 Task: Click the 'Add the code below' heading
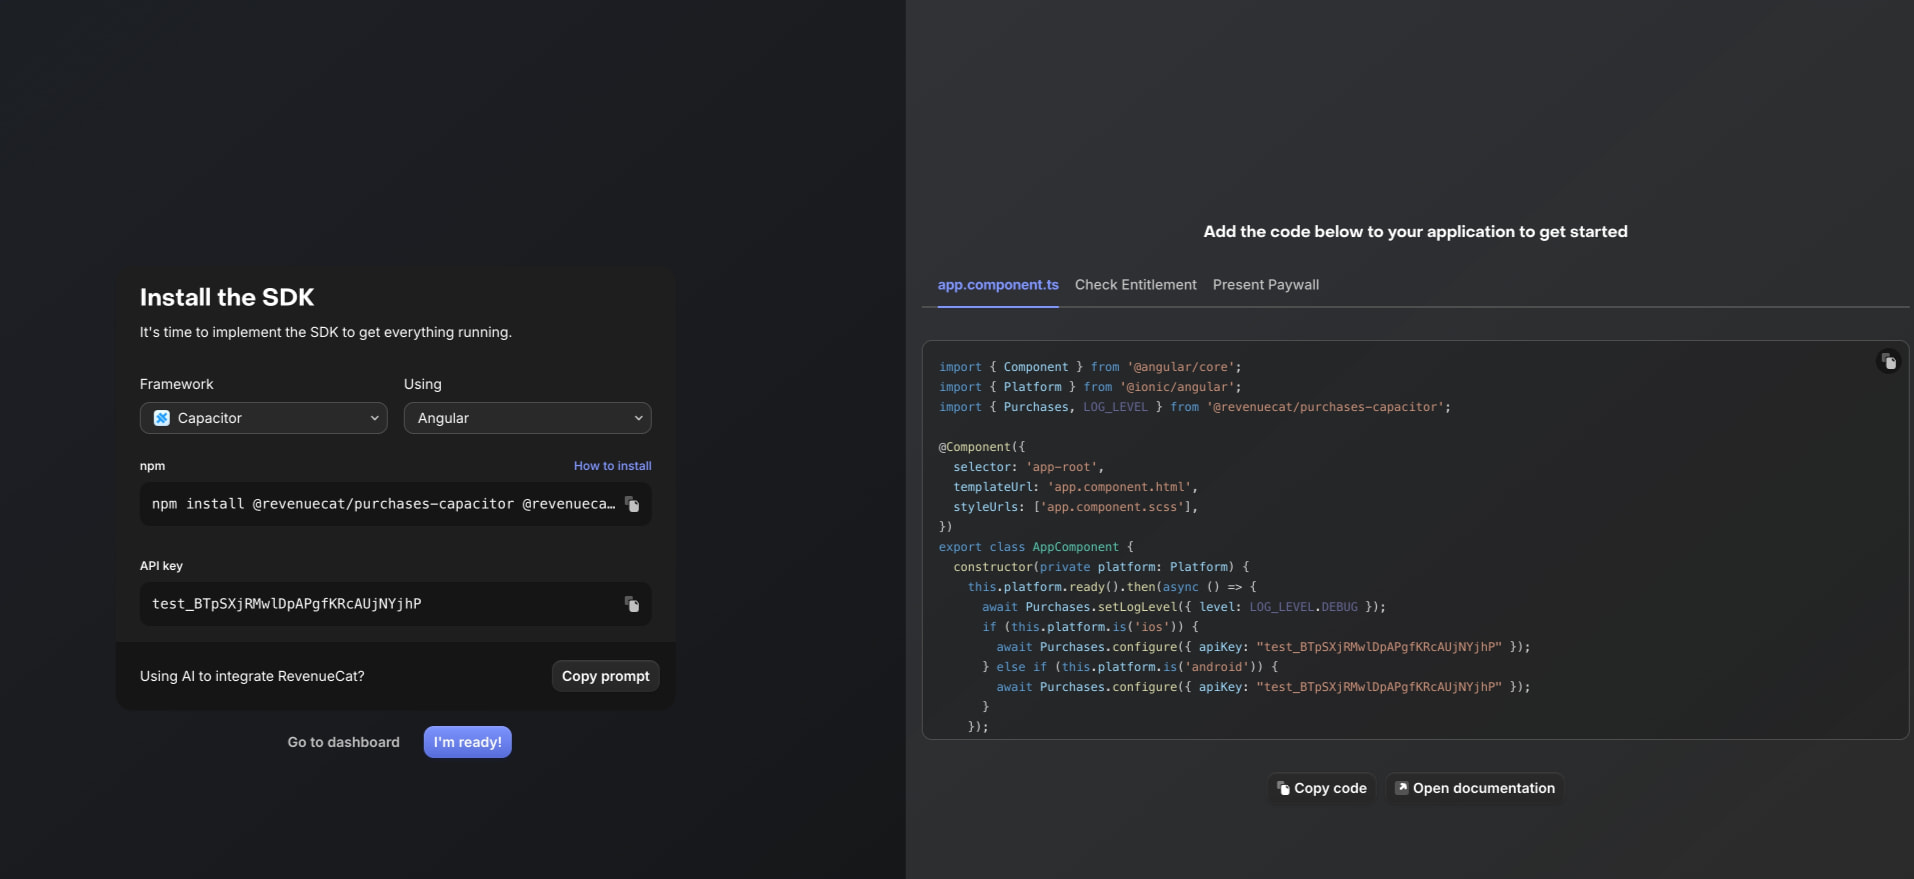pos(1415,232)
